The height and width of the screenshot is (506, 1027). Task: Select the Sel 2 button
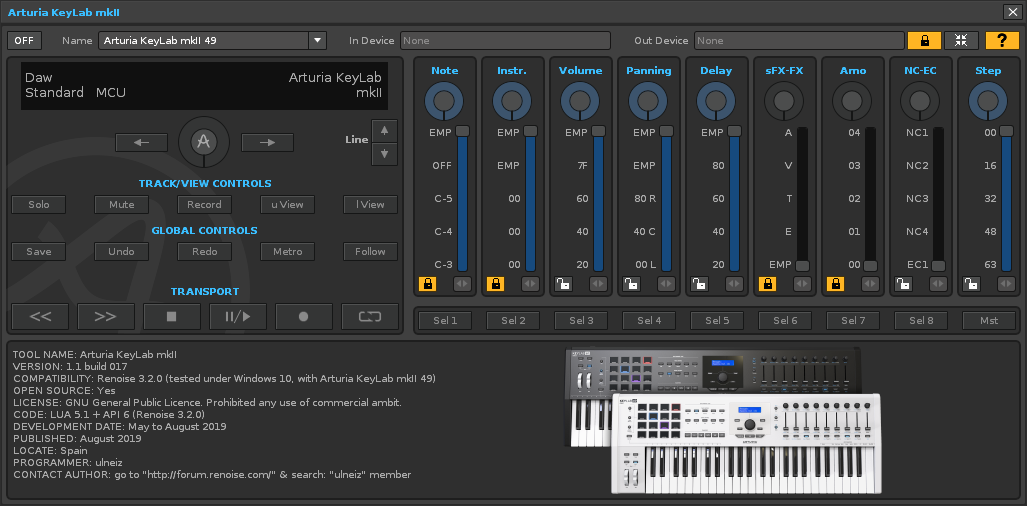click(514, 321)
